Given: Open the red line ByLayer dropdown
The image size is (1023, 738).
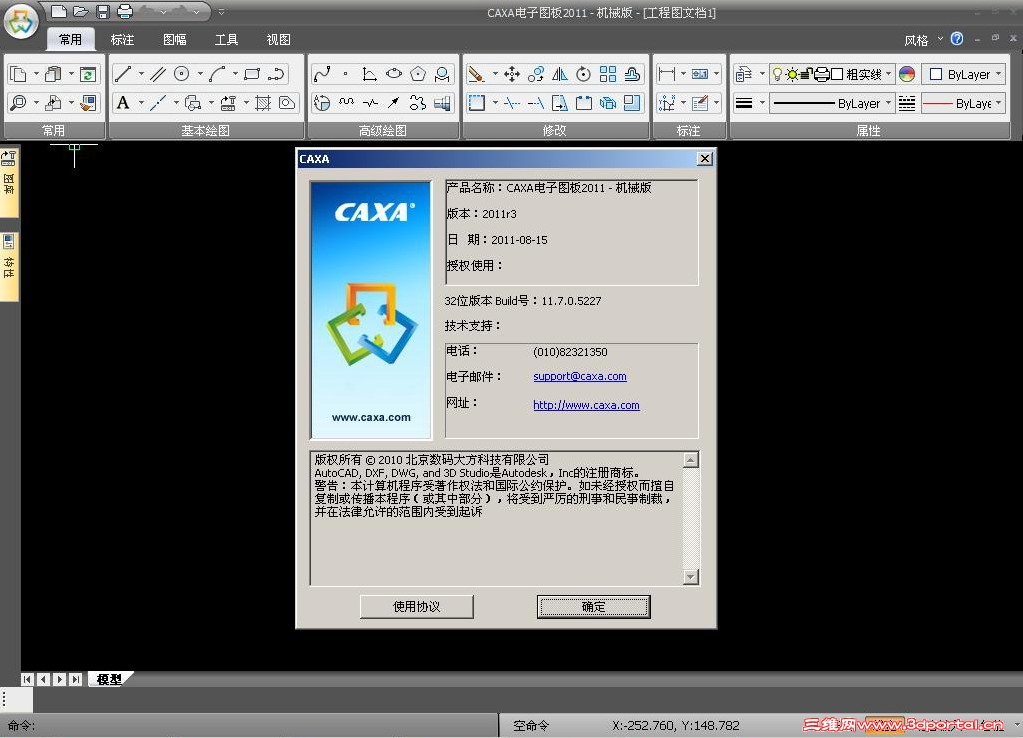Looking at the screenshot, I should (x=963, y=103).
